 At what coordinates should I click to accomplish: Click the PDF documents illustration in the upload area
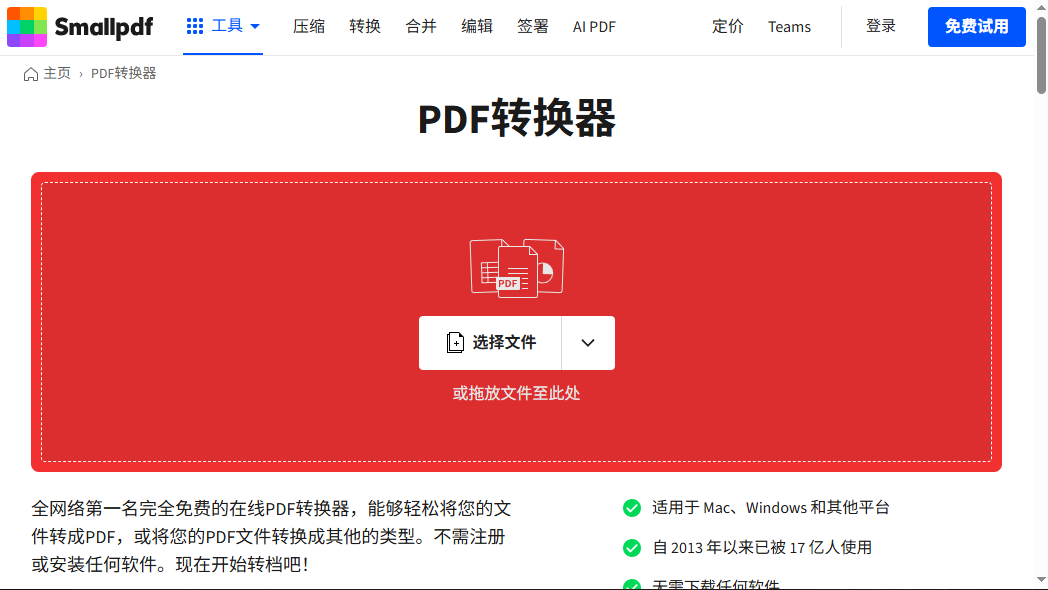click(517, 267)
